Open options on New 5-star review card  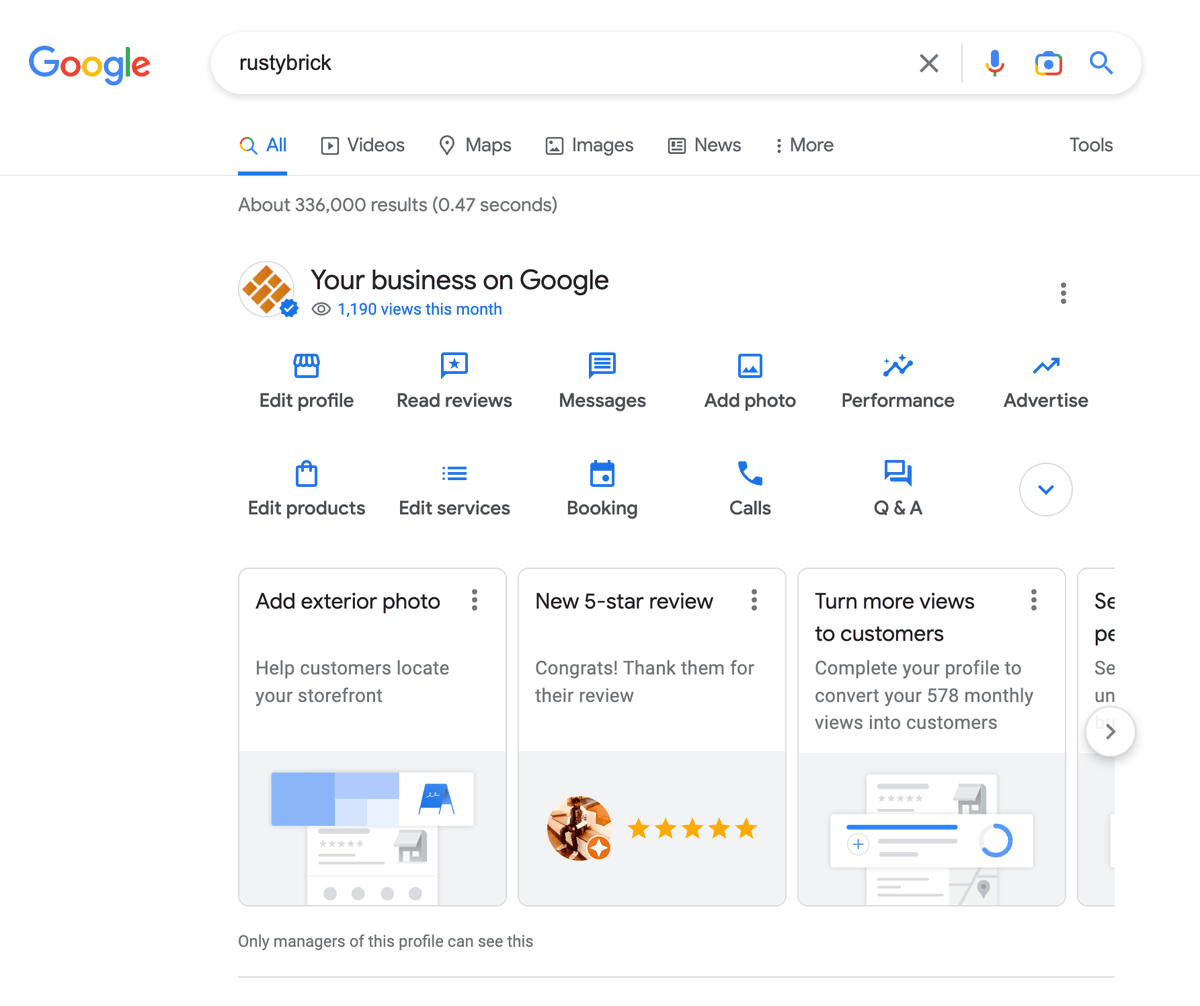754,600
